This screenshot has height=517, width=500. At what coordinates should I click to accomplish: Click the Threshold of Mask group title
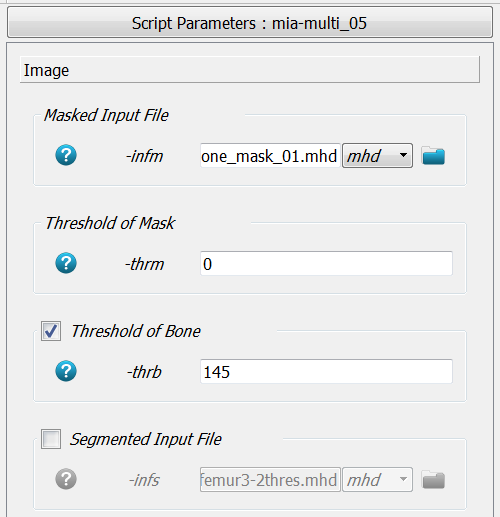pos(110,223)
